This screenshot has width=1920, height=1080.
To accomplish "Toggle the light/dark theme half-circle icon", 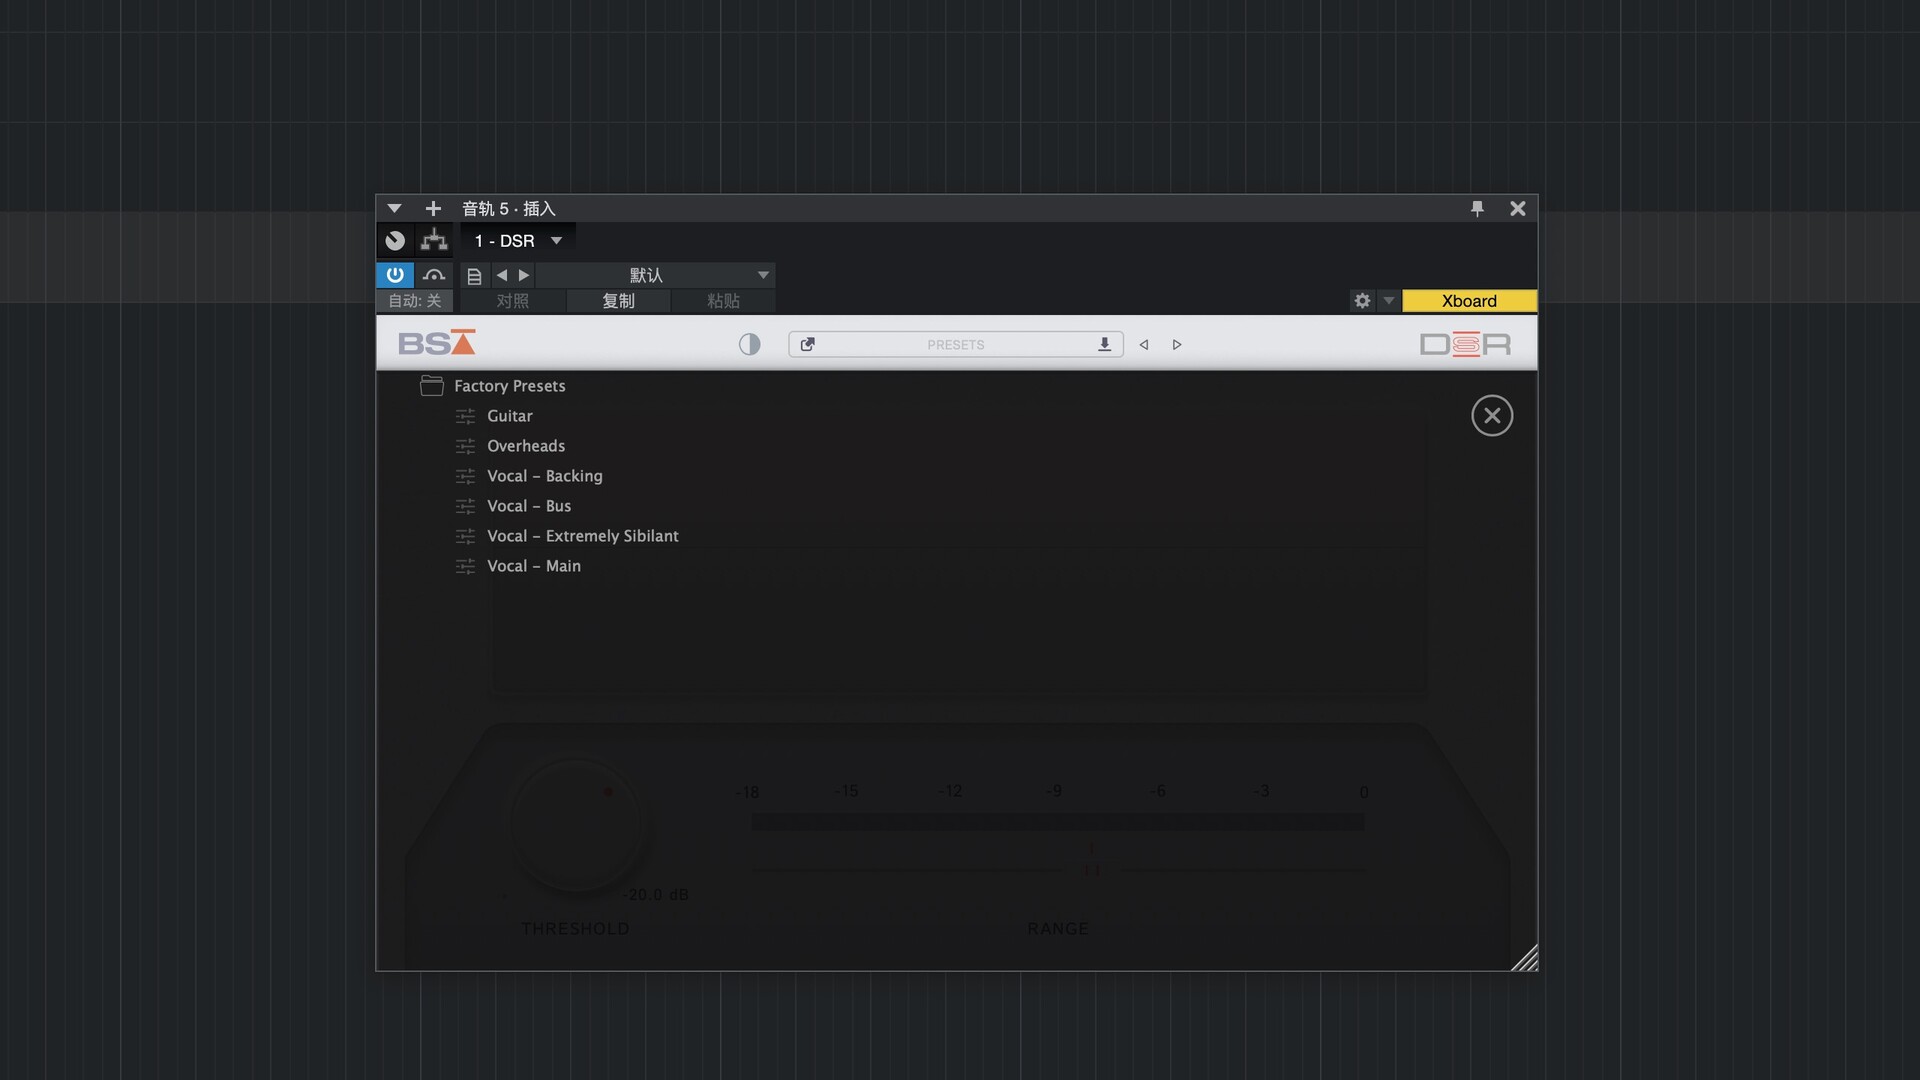I will coord(749,345).
